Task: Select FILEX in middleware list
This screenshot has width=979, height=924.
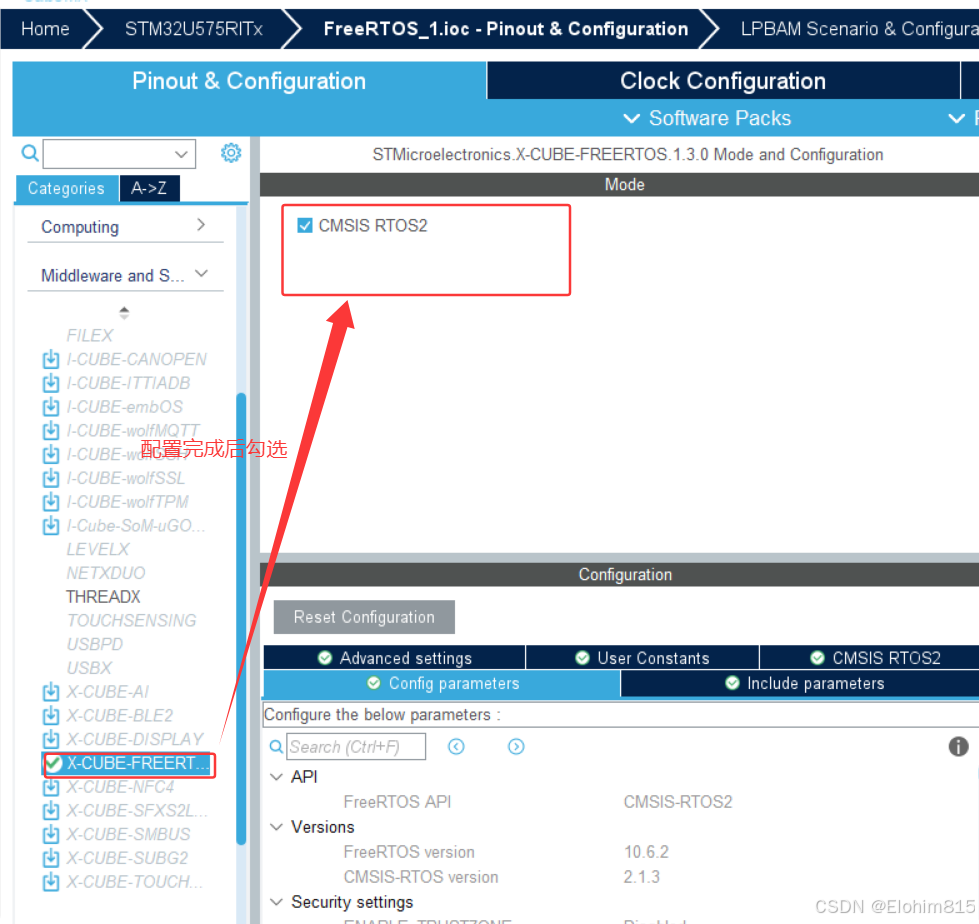Action: tap(90, 336)
